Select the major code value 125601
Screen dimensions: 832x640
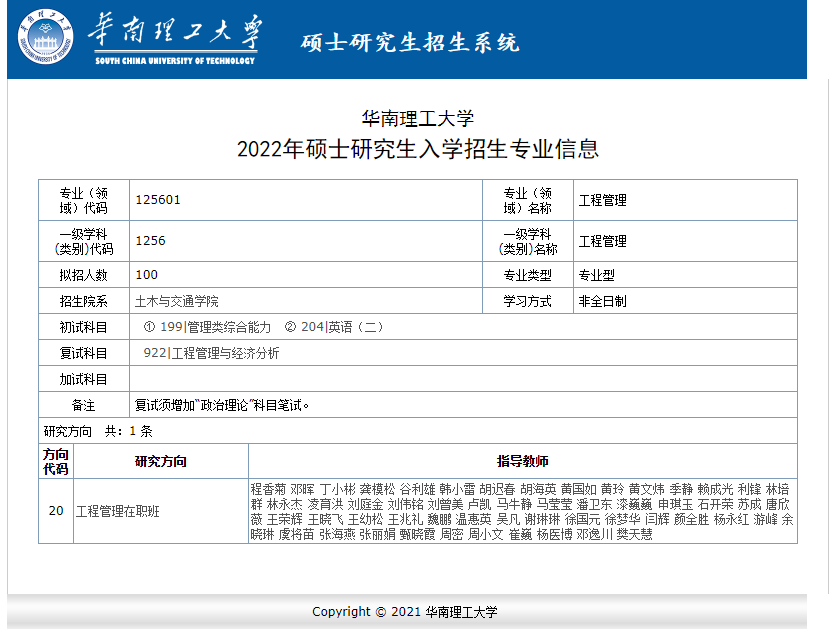(x=158, y=200)
